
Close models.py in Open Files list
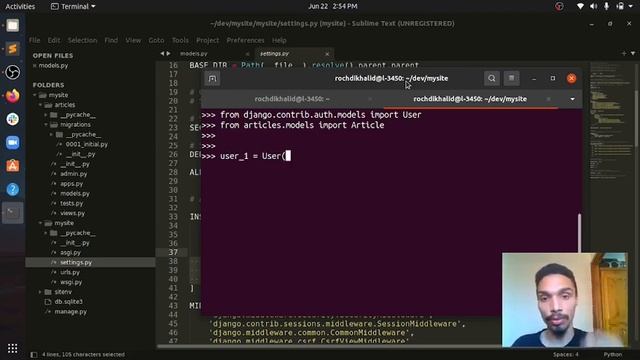(35, 65)
